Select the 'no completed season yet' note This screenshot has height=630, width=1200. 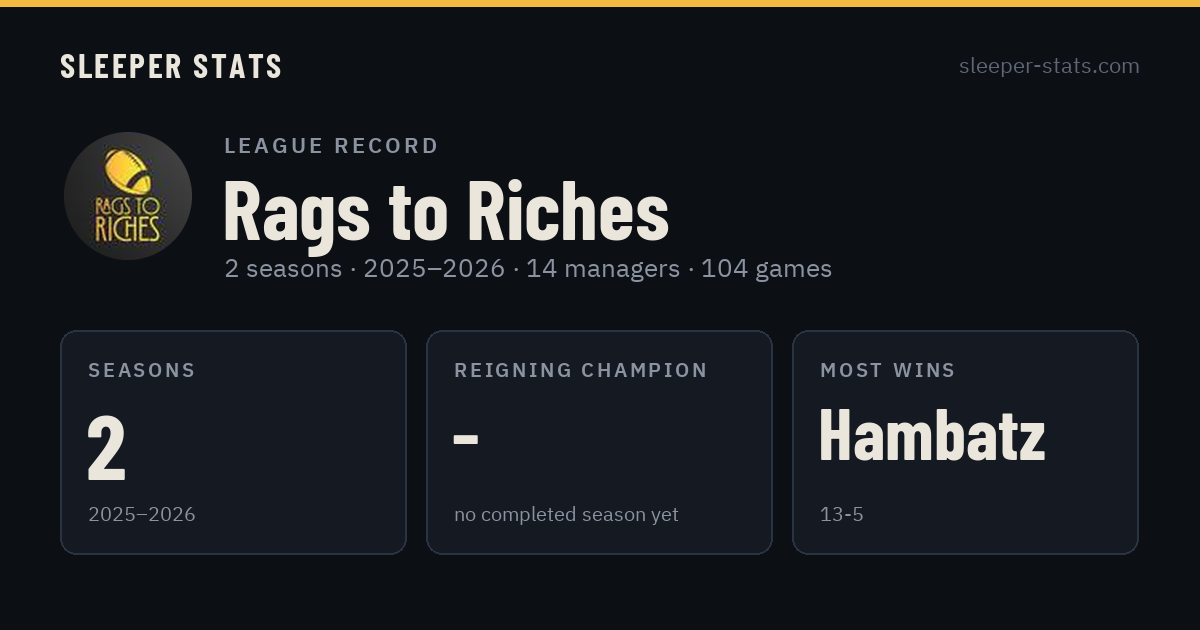click(x=566, y=514)
